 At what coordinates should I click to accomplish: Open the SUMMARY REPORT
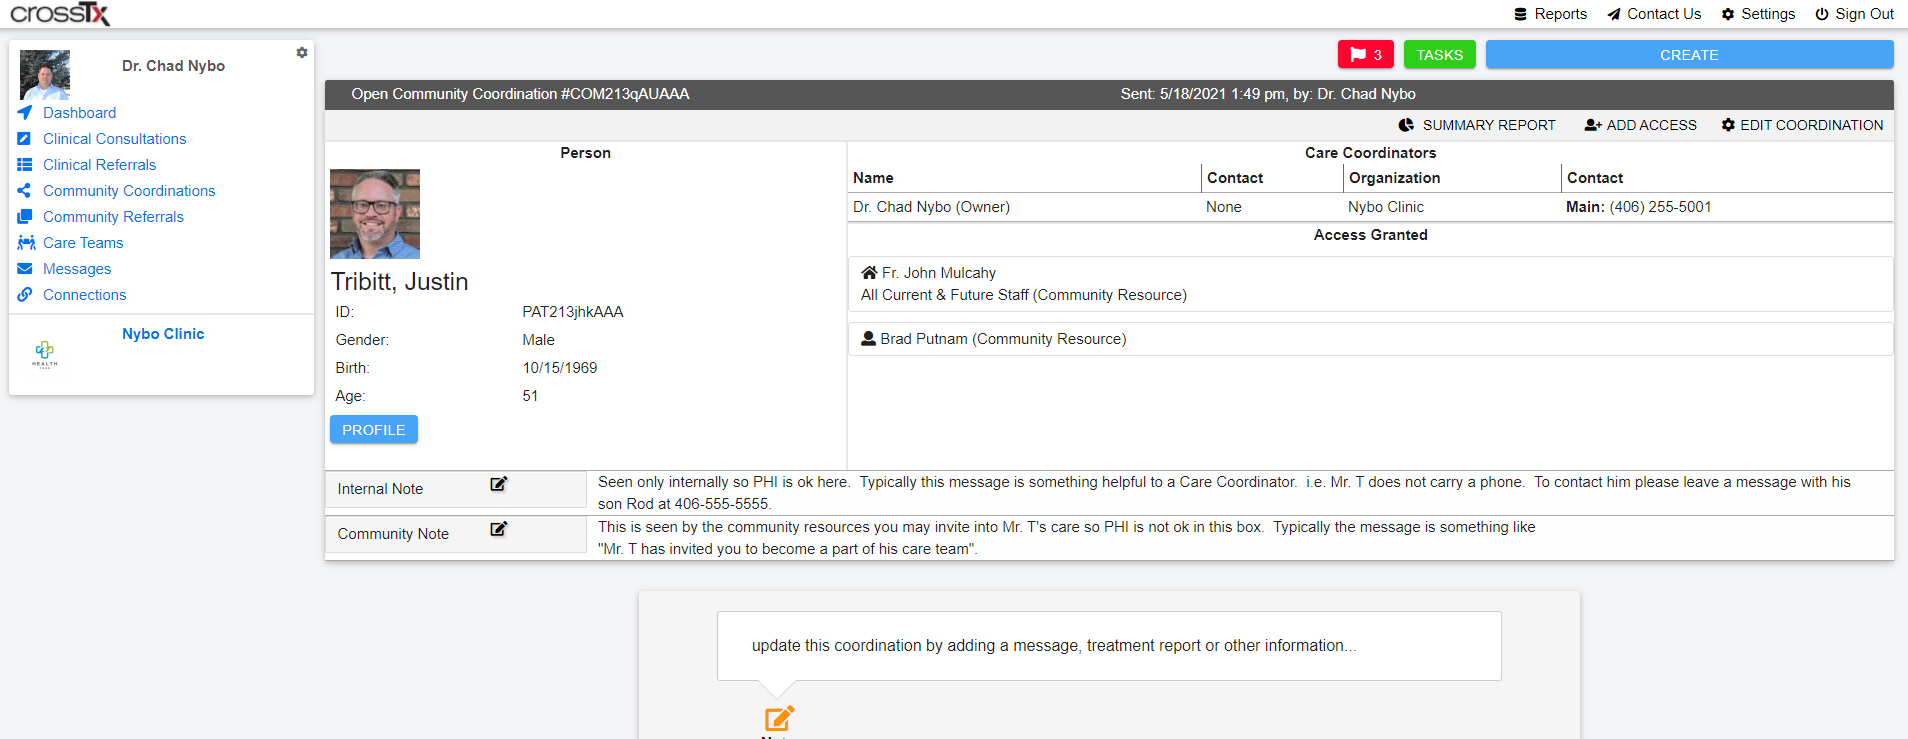1477,125
